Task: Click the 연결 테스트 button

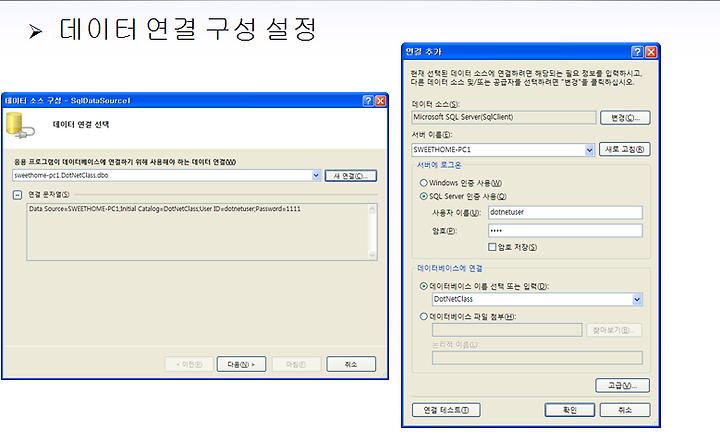Action: click(446, 410)
